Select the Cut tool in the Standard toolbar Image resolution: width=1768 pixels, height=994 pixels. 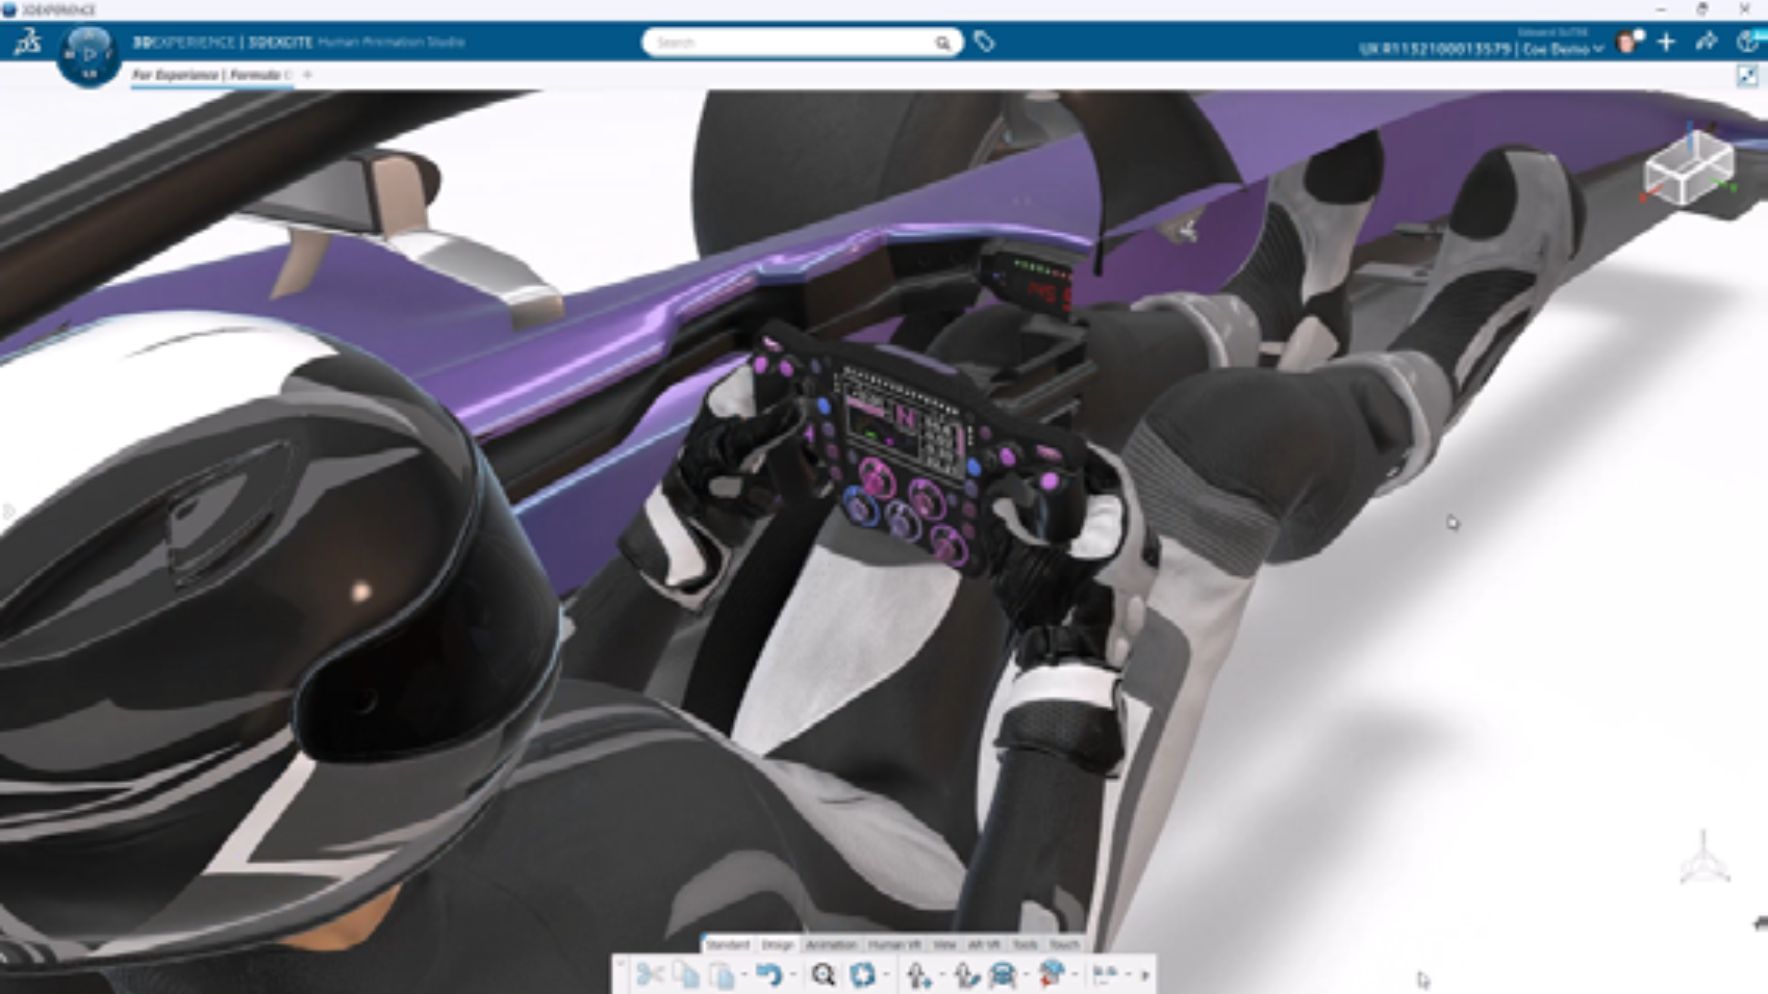point(650,975)
